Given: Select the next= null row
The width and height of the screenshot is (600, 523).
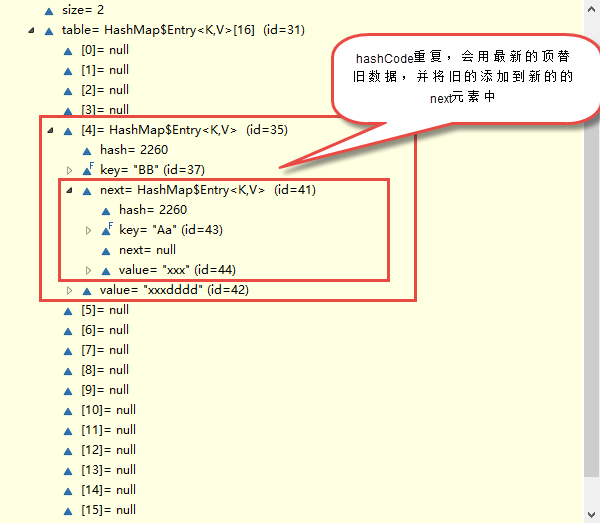Looking at the screenshot, I should click(147, 250).
